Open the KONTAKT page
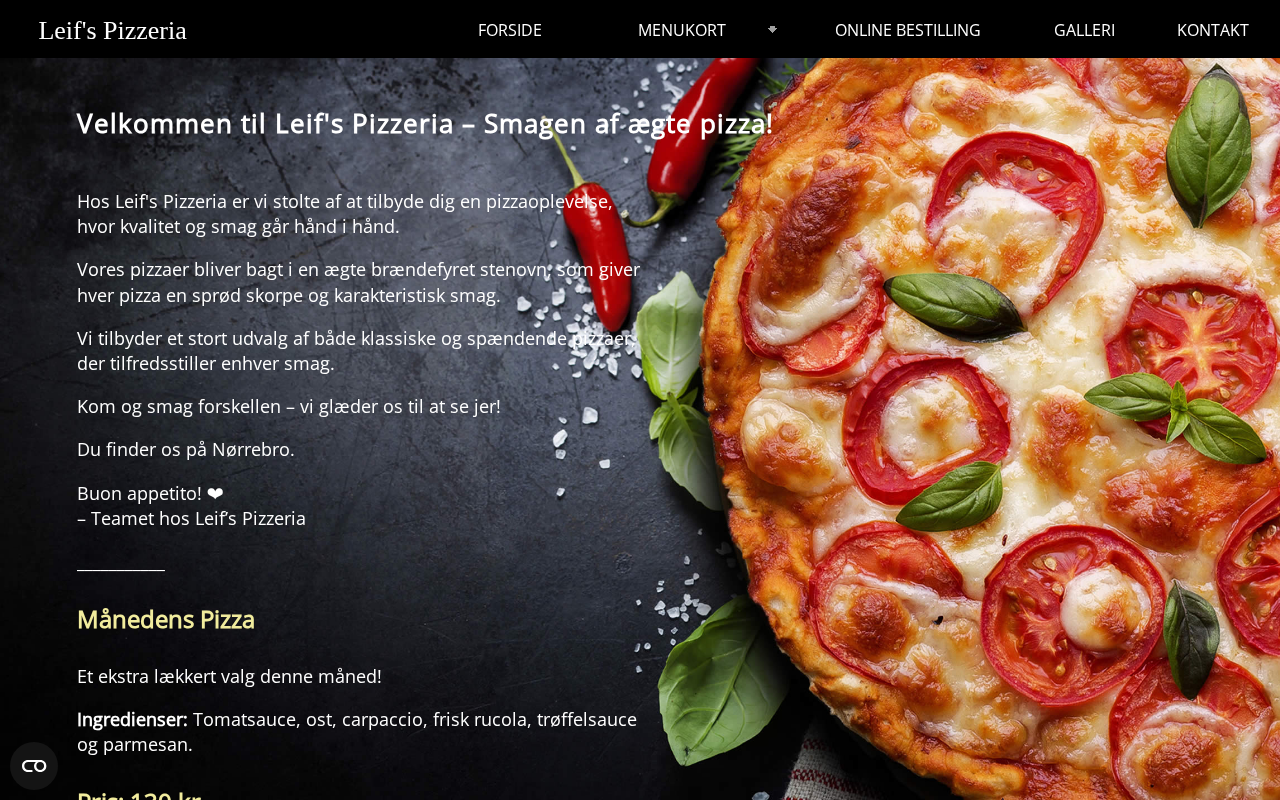 point(1213,30)
